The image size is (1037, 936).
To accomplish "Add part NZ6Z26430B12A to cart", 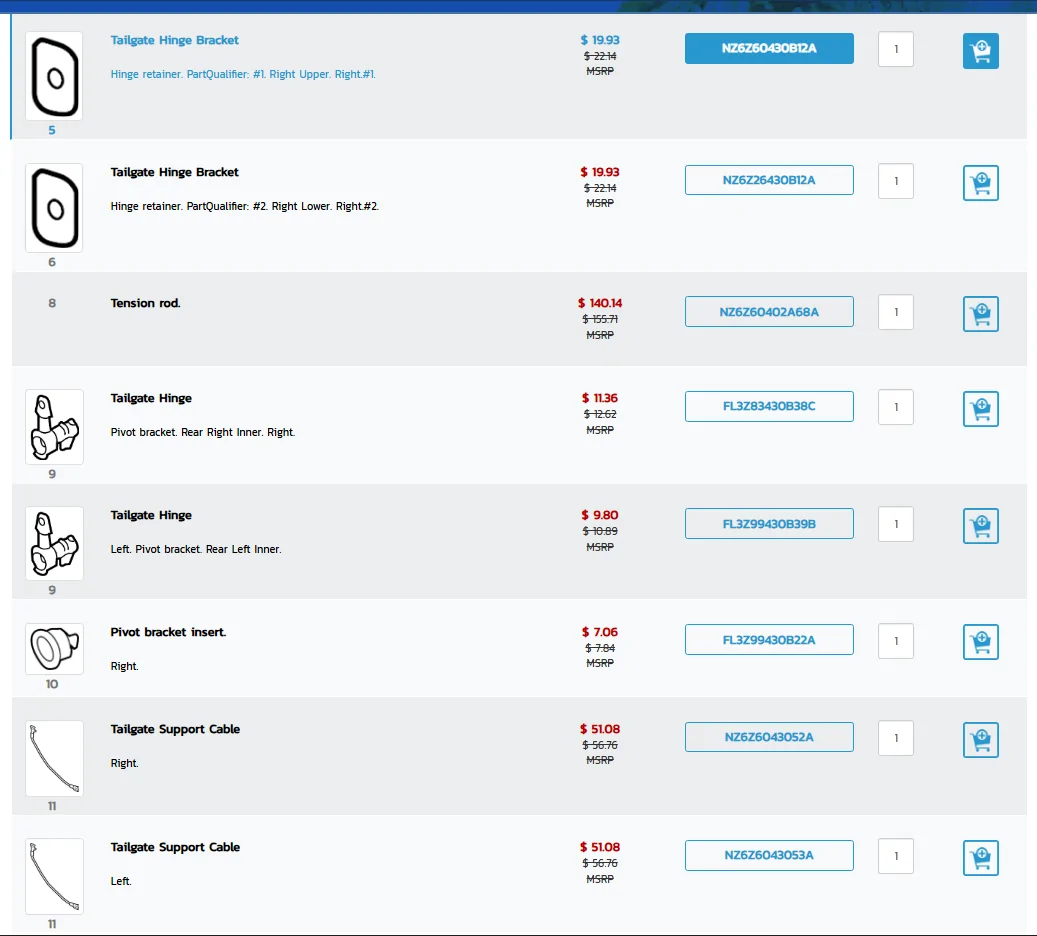I will 980,183.
